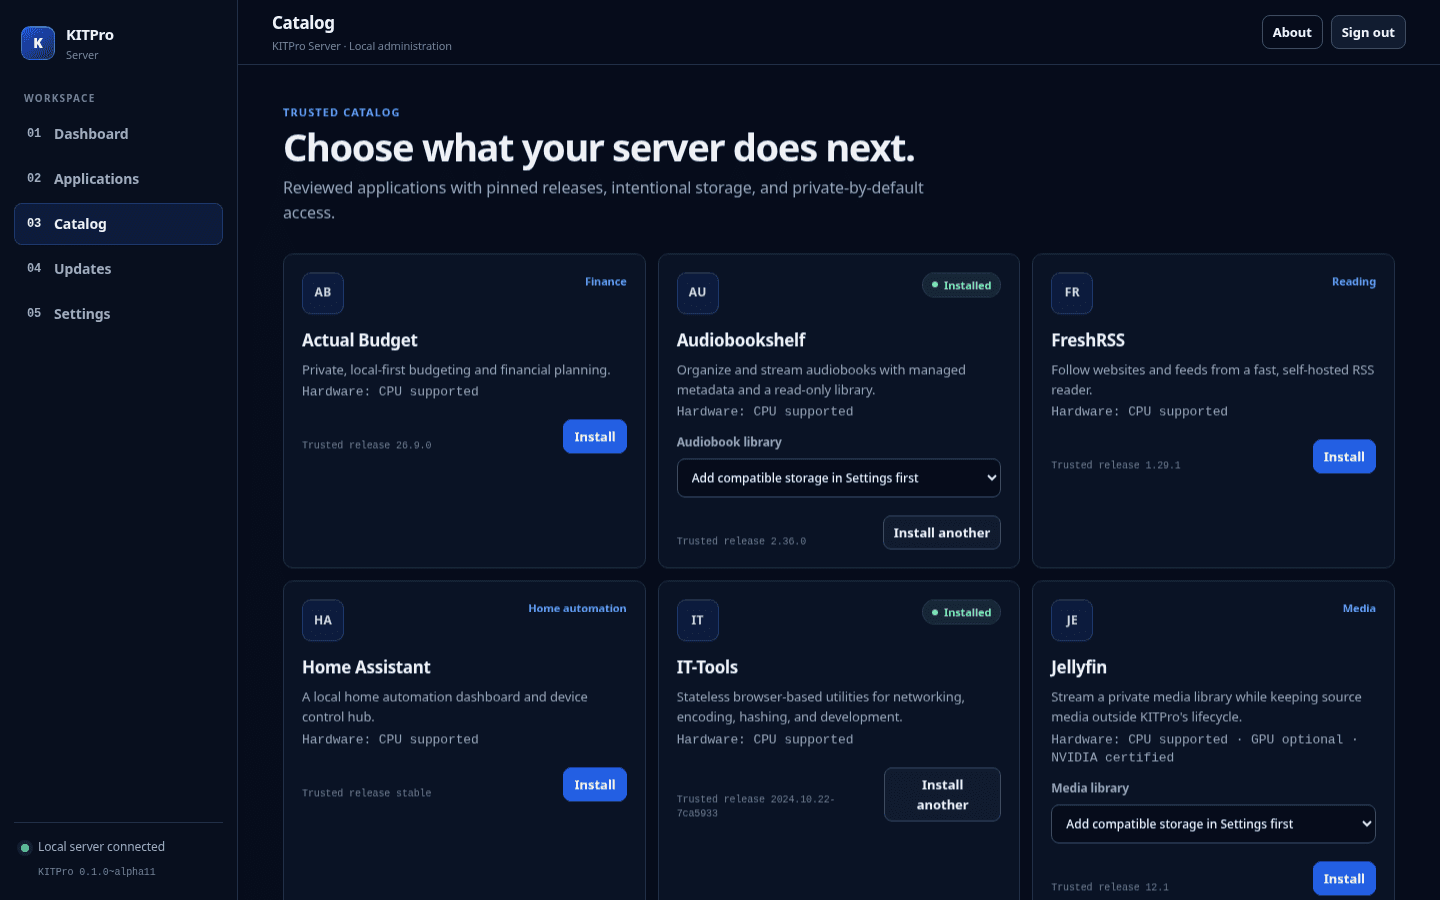This screenshot has height=900, width=1440.
Task: Click the Audiobook library field label
Action: pos(729,442)
